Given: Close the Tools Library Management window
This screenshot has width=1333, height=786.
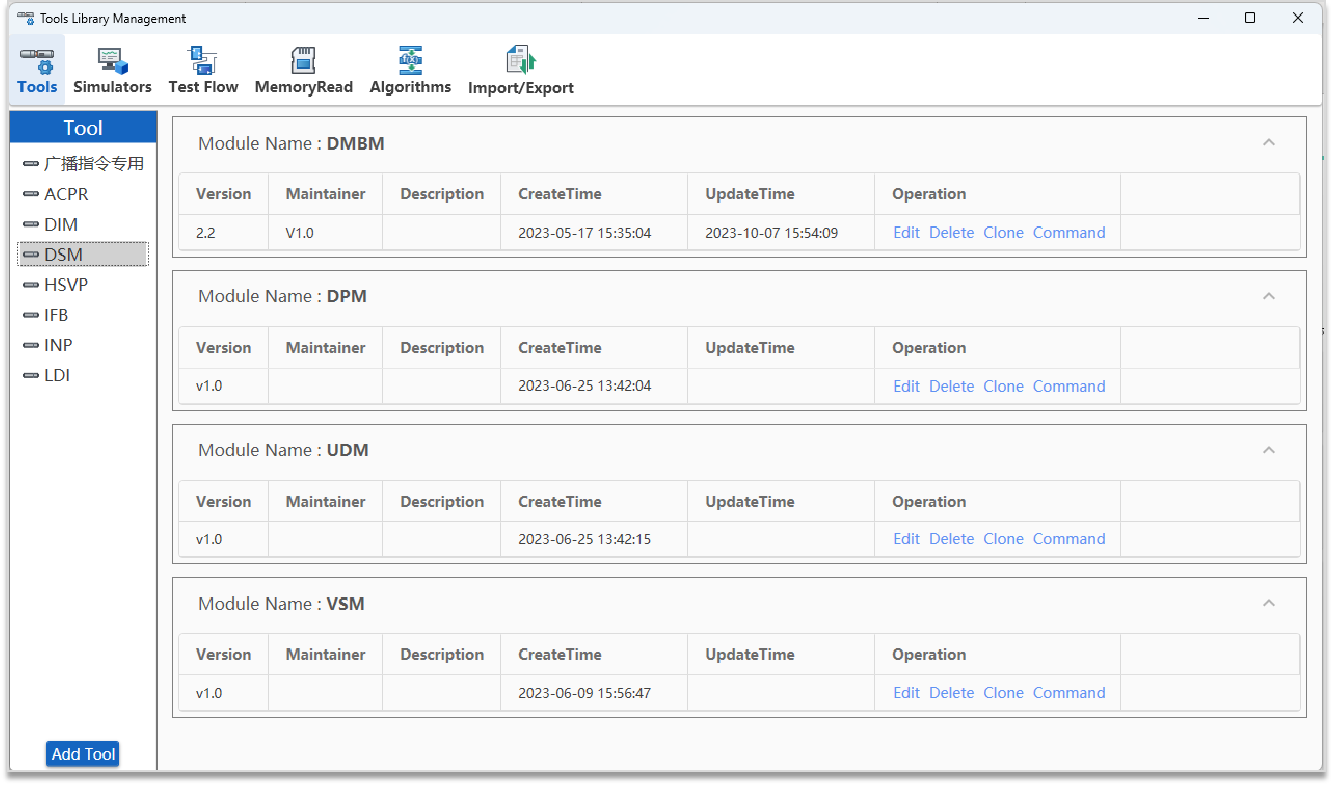Looking at the screenshot, I should pyautogui.click(x=1298, y=18).
